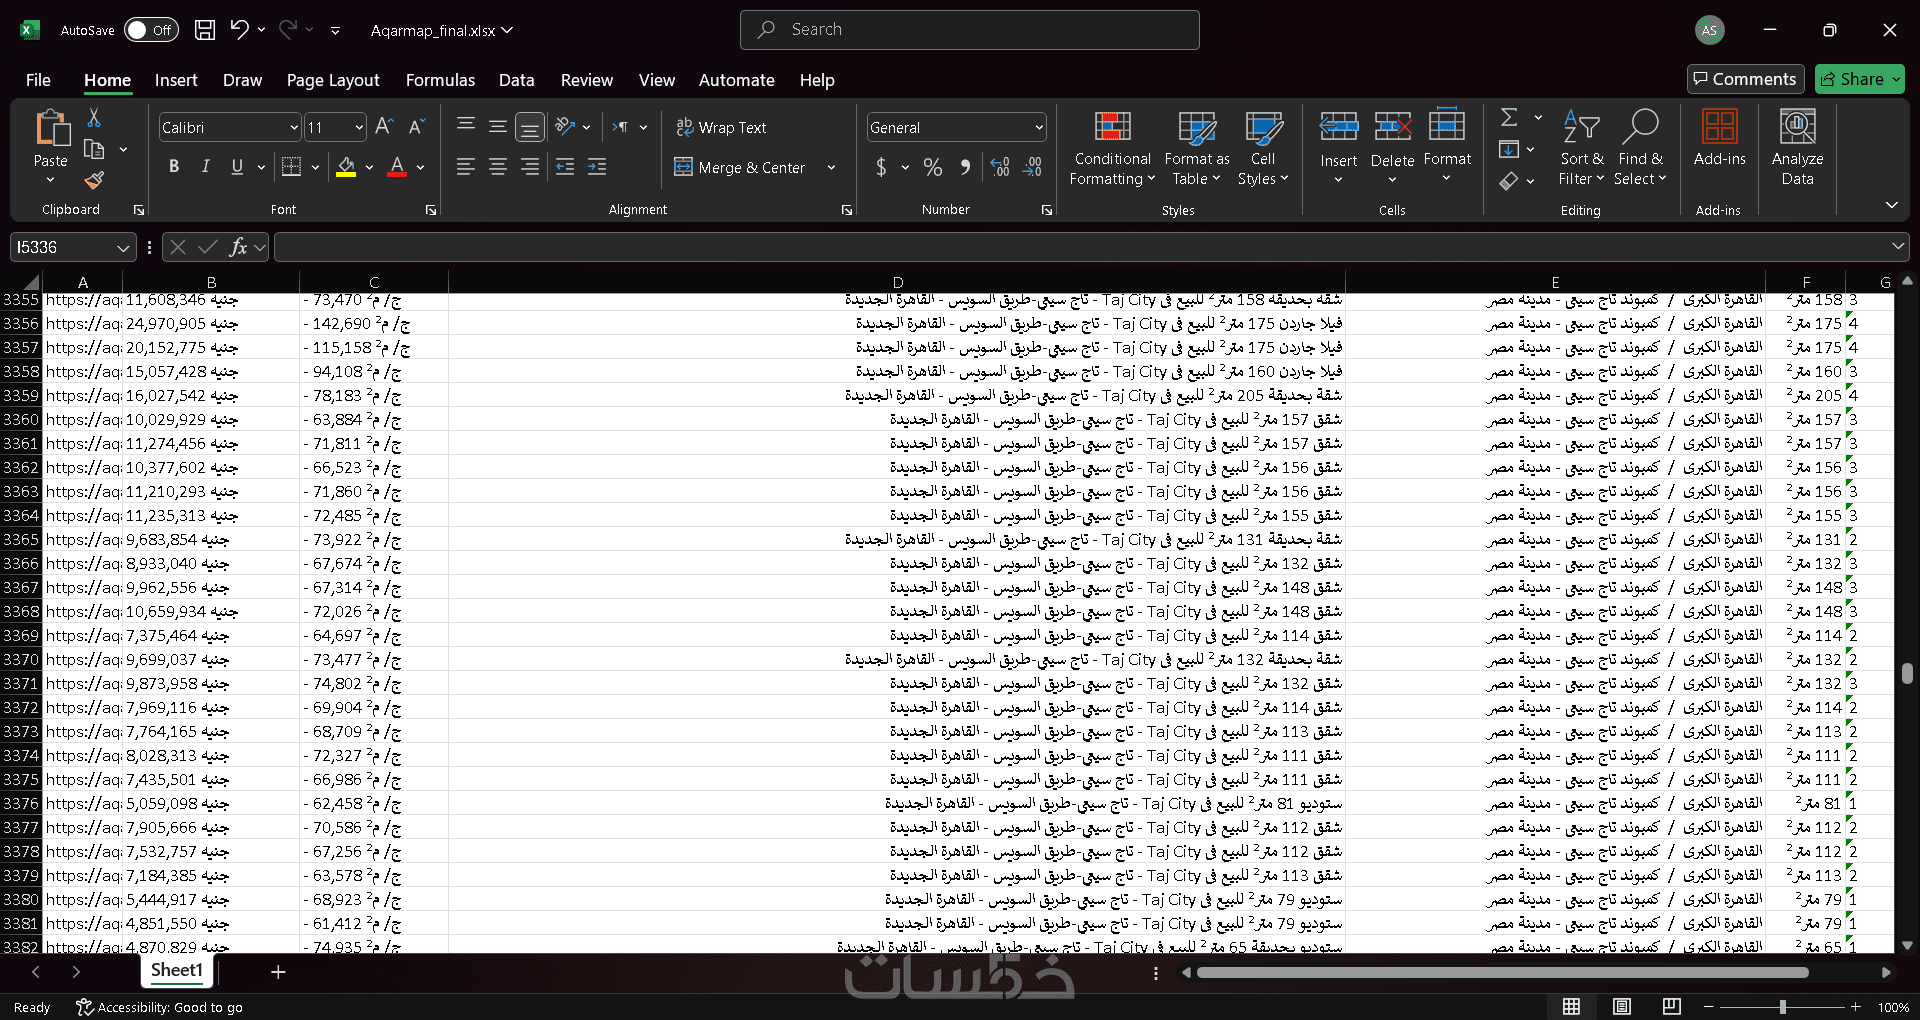Viewport: 1920px width, 1020px height.
Task: Click the Comma Style icon
Action: [965, 167]
